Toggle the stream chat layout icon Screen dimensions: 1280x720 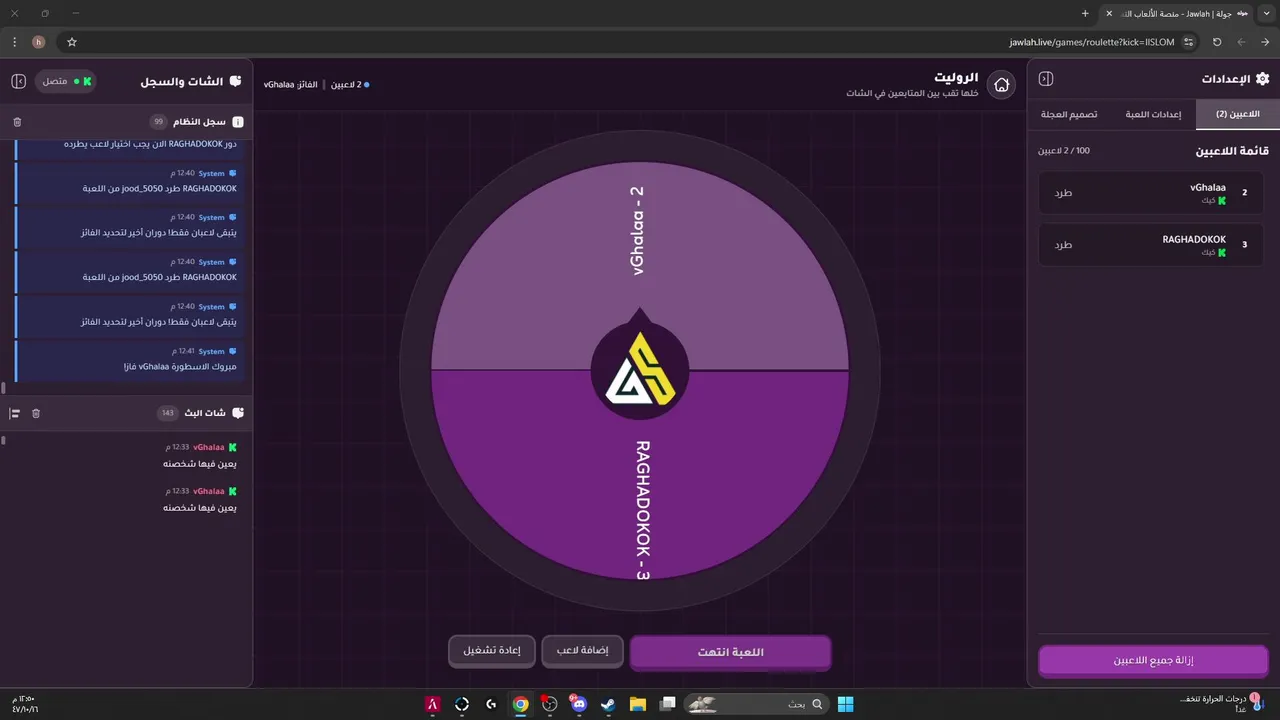click(15, 413)
